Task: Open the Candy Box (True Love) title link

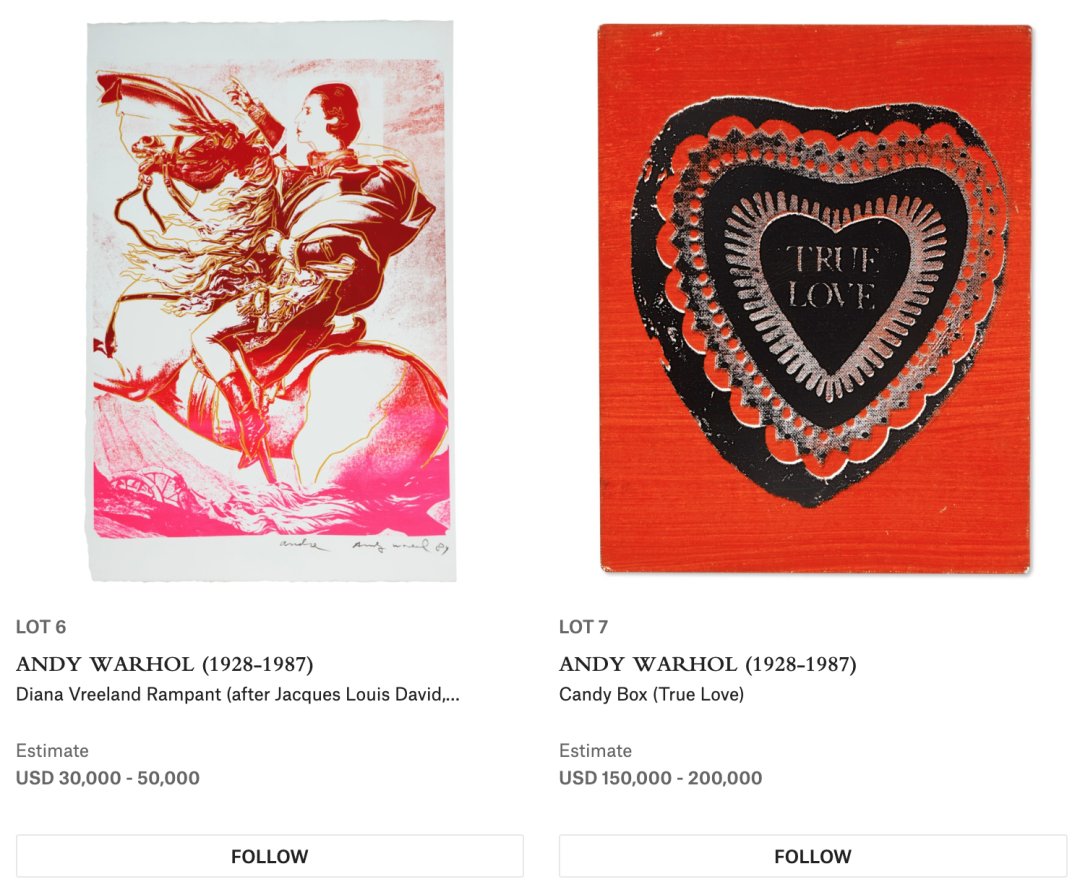Action: (x=652, y=694)
